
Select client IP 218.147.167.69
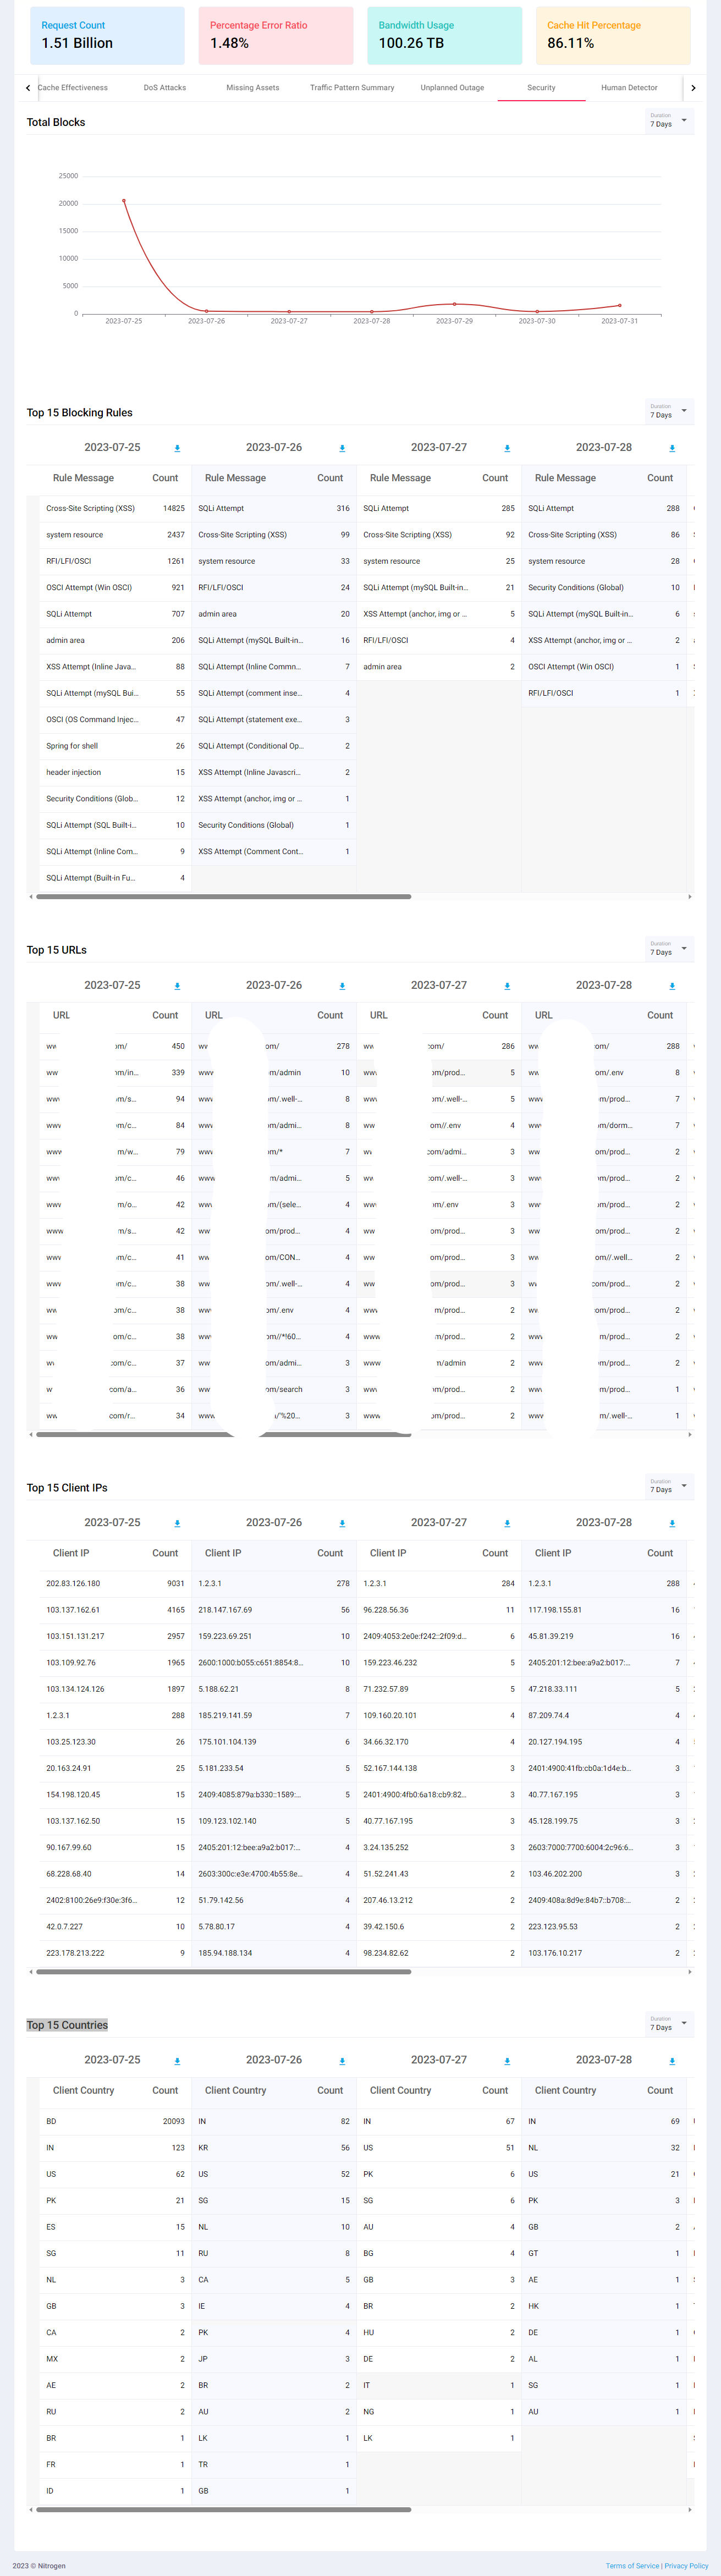coord(225,1610)
